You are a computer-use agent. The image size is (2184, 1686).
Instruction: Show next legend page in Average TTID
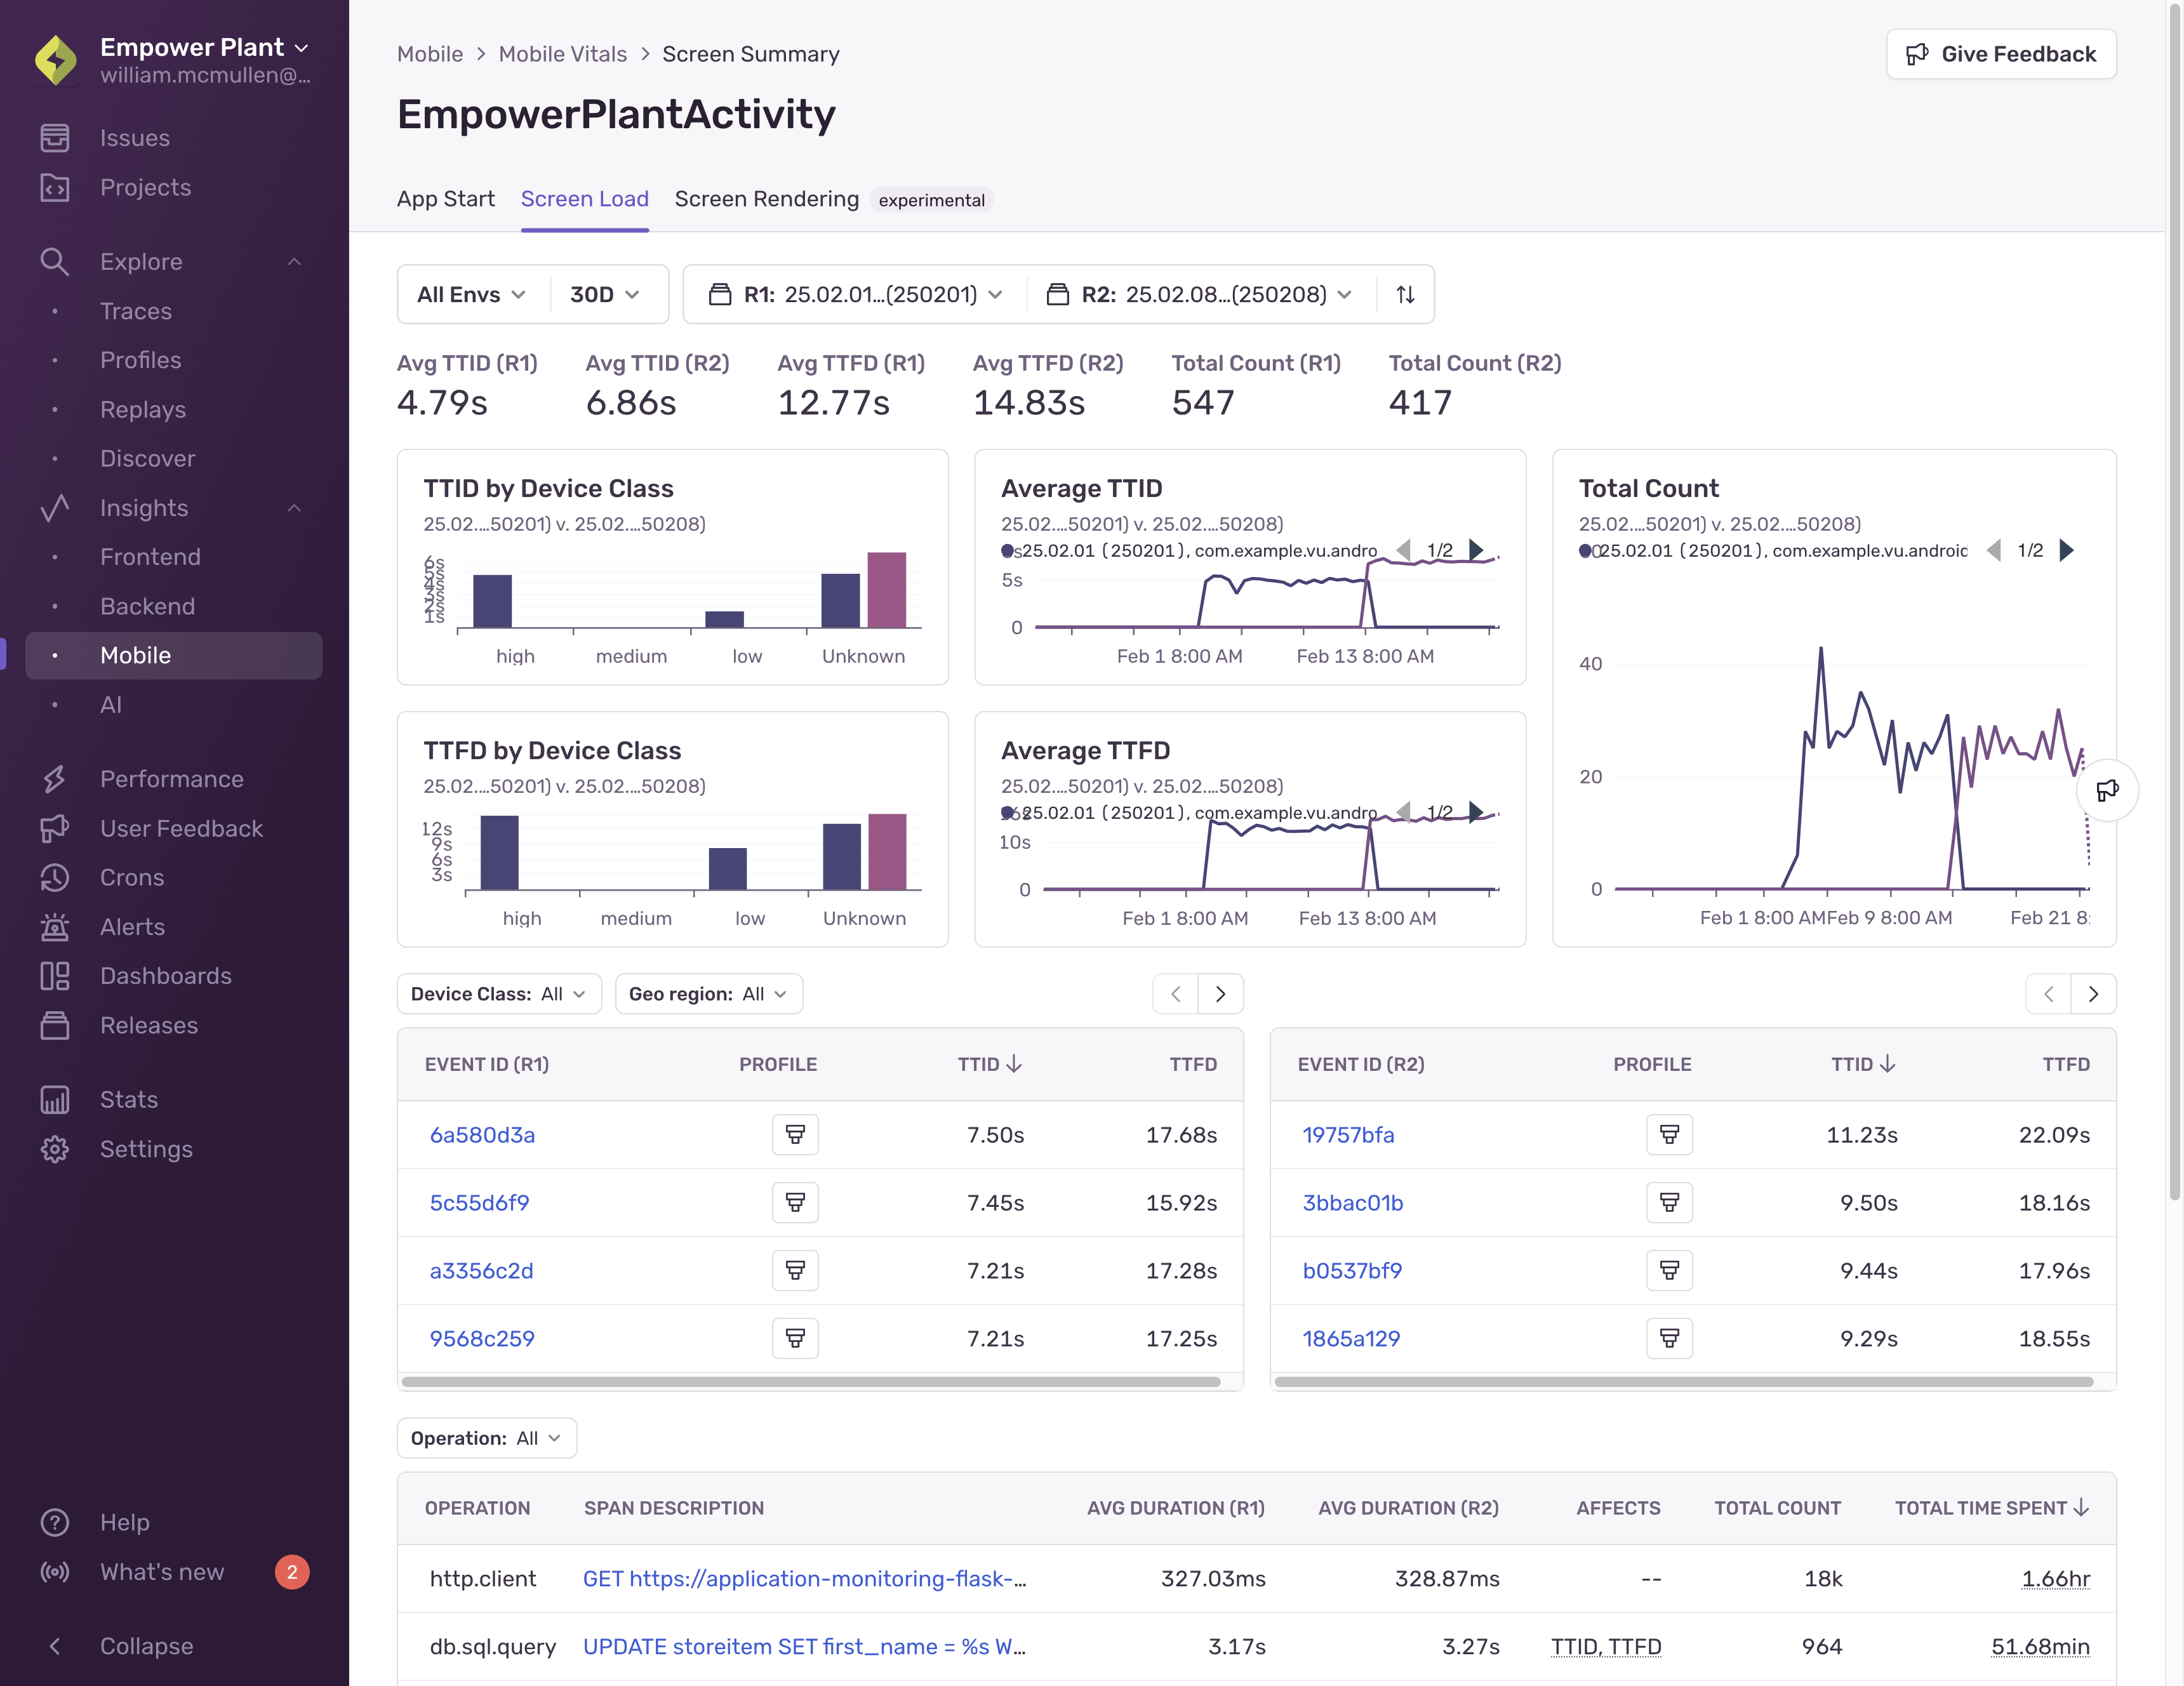click(1475, 550)
